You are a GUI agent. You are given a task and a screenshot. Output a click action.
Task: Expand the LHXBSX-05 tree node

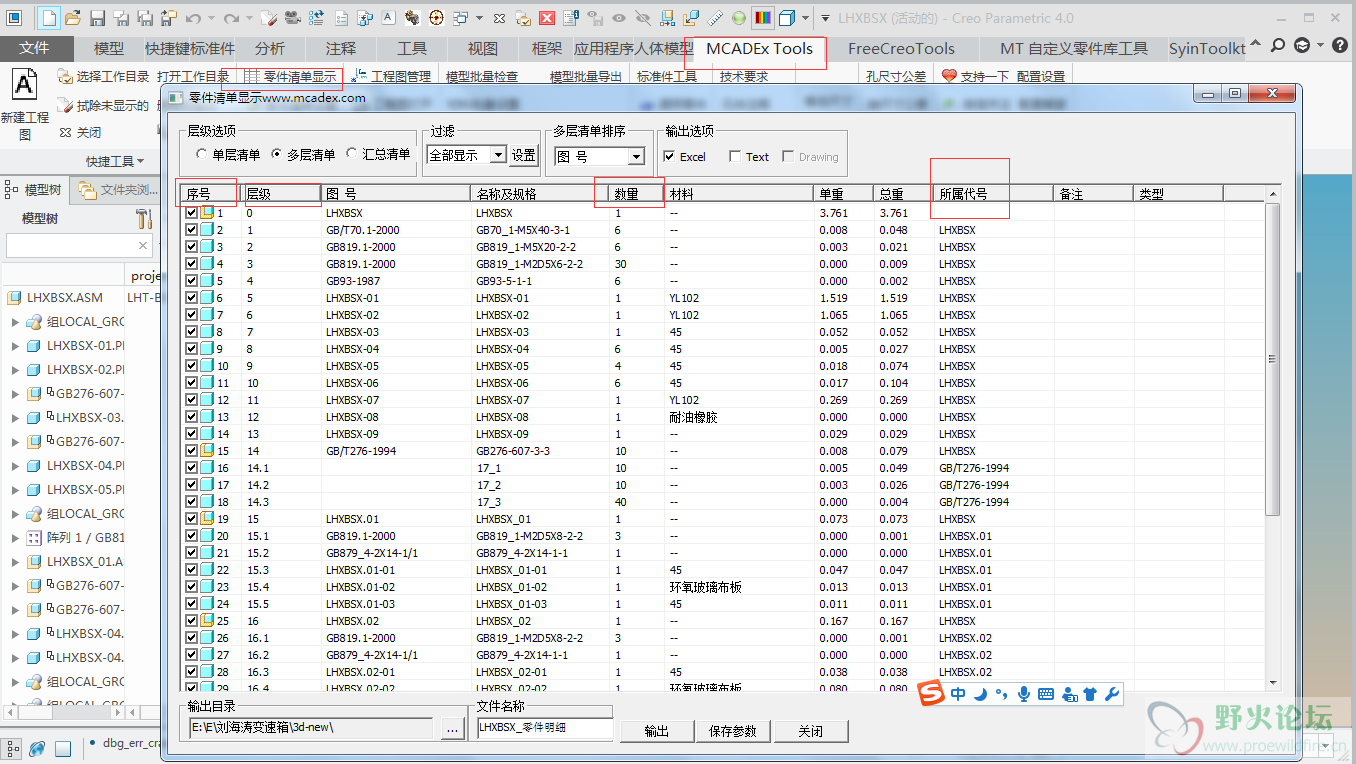[15, 490]
